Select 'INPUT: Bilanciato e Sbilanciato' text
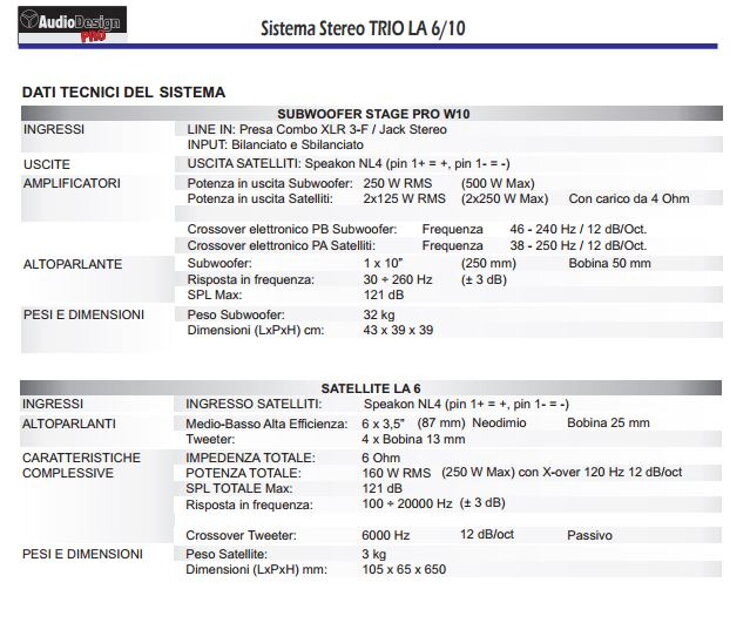 click(275, 145)
